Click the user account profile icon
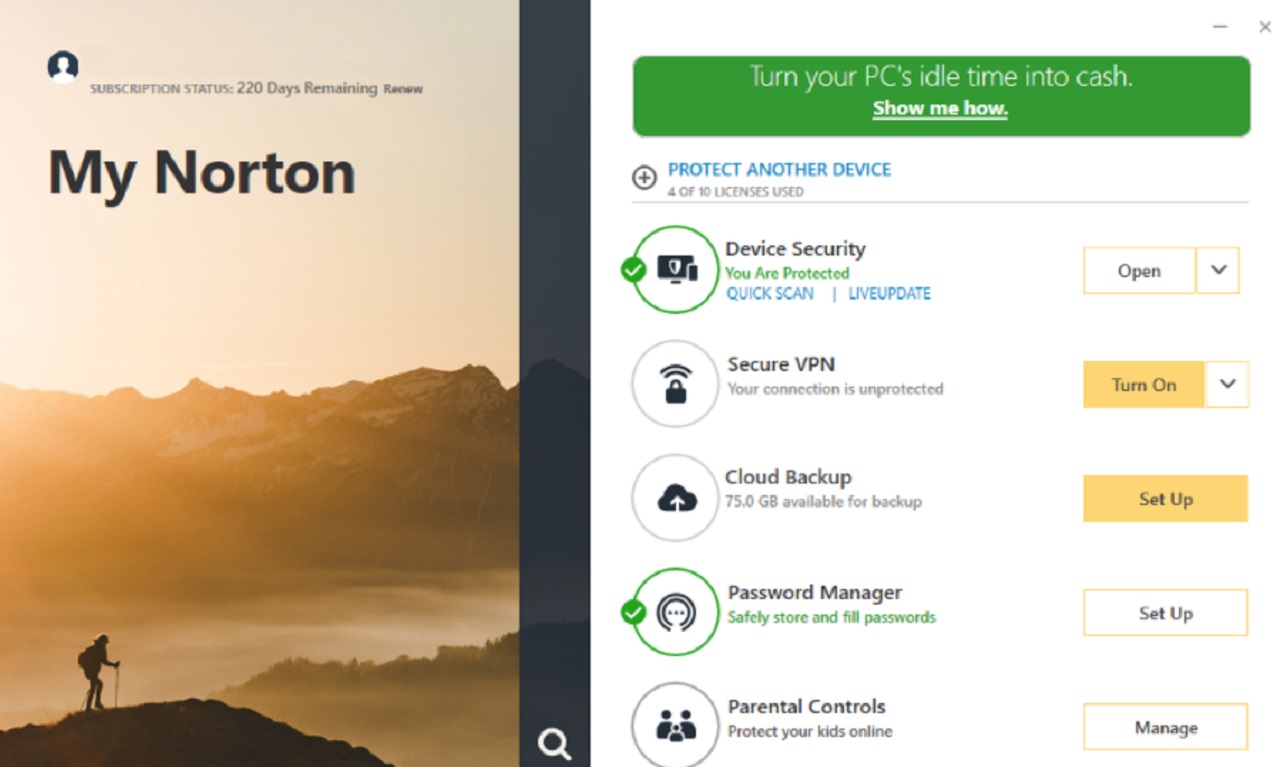The height and width of the screenshot is (767, 1280). click(x=63, y=67)
